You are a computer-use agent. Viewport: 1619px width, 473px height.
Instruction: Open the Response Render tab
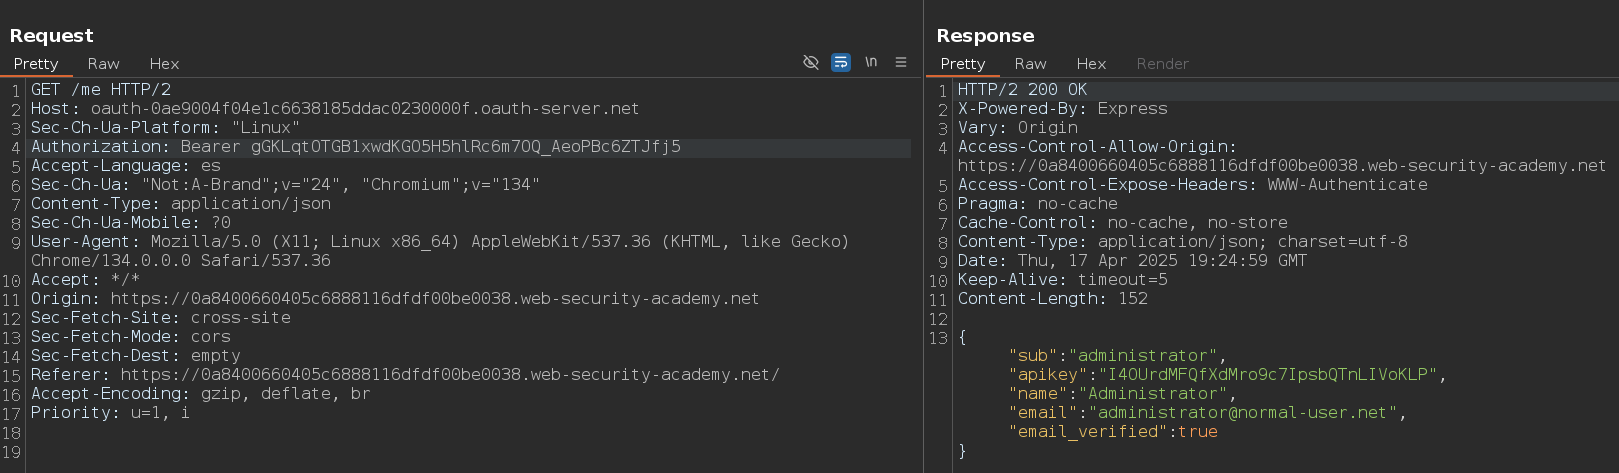[1162, 64]
